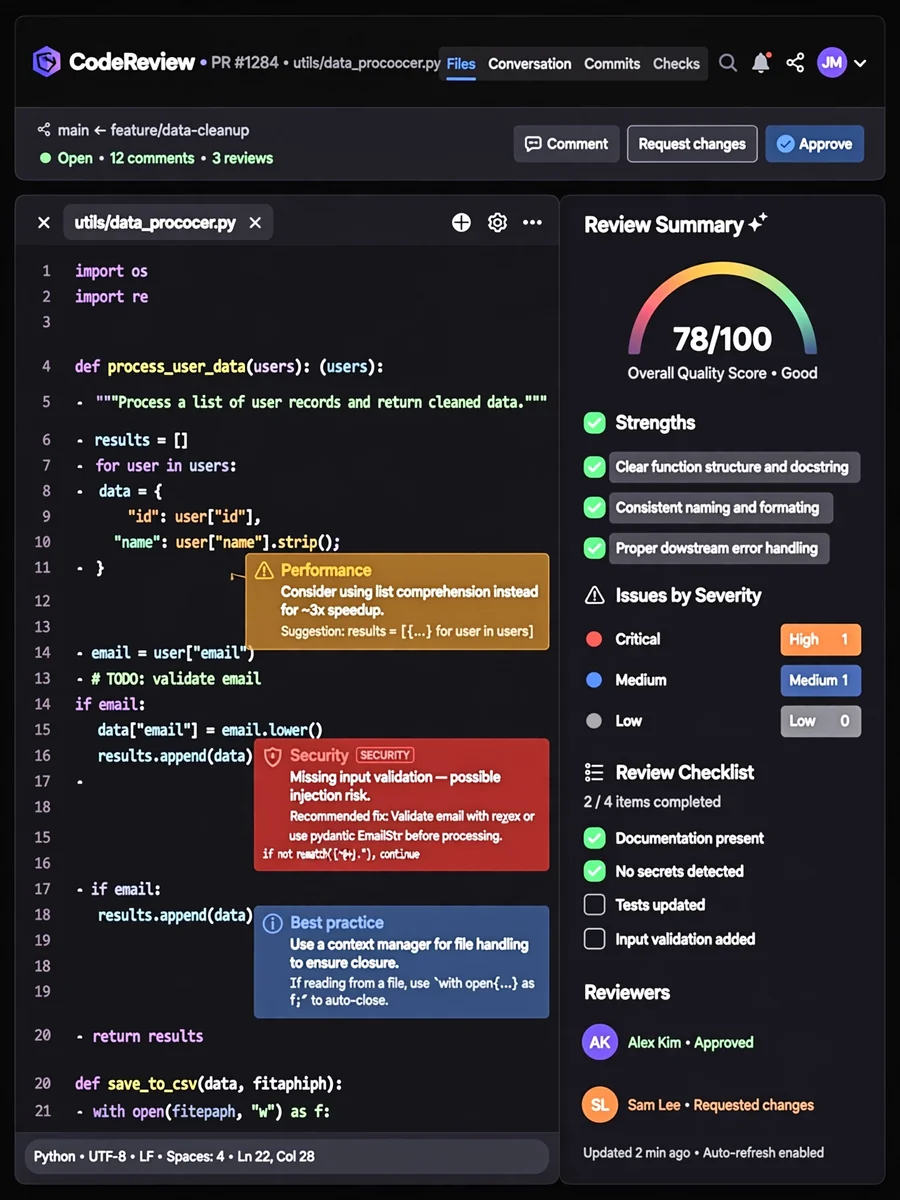Click the sparkle icon beside Review Summary
This screenshot has height=1200, width=900.
[758, 223]
